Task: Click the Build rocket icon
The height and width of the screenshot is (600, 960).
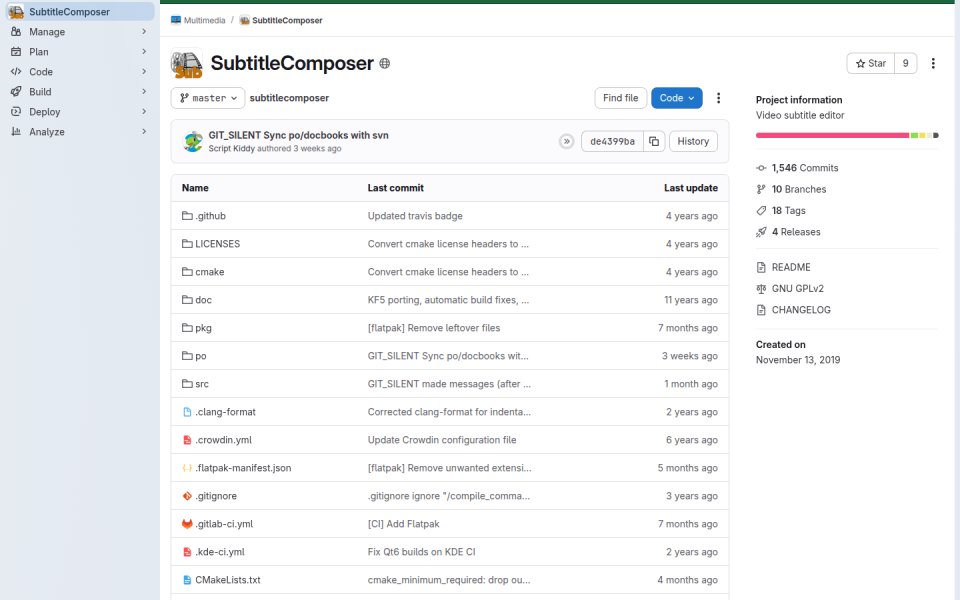Action: [16, 92]
